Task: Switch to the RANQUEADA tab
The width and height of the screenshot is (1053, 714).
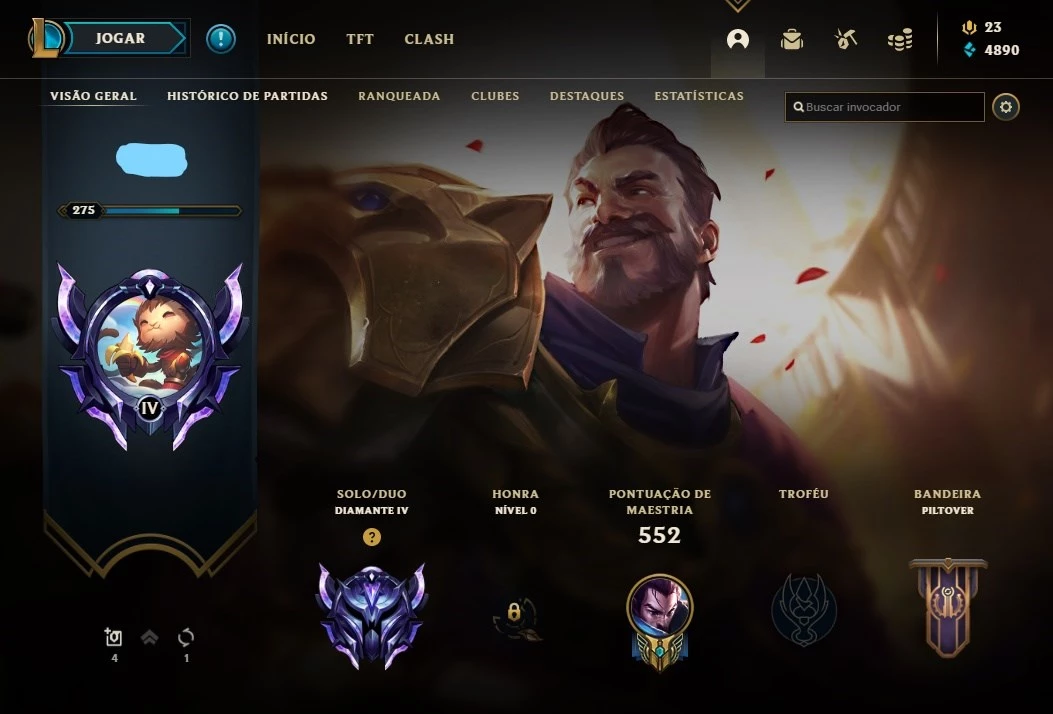Action: point(399,96)
